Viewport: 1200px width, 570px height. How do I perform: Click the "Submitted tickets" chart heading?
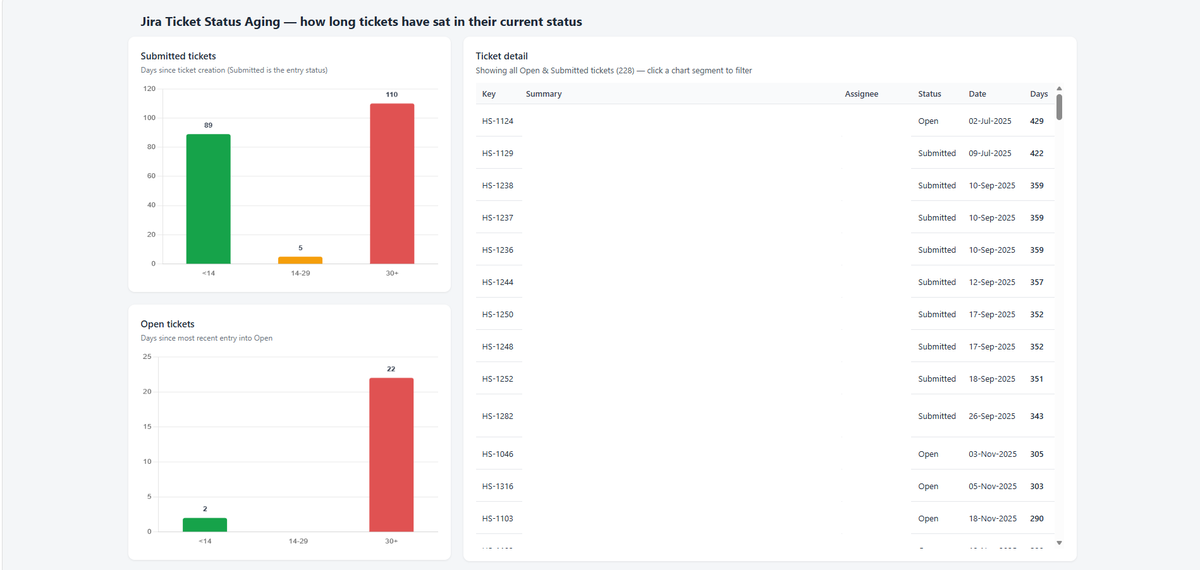coord(178,56)
